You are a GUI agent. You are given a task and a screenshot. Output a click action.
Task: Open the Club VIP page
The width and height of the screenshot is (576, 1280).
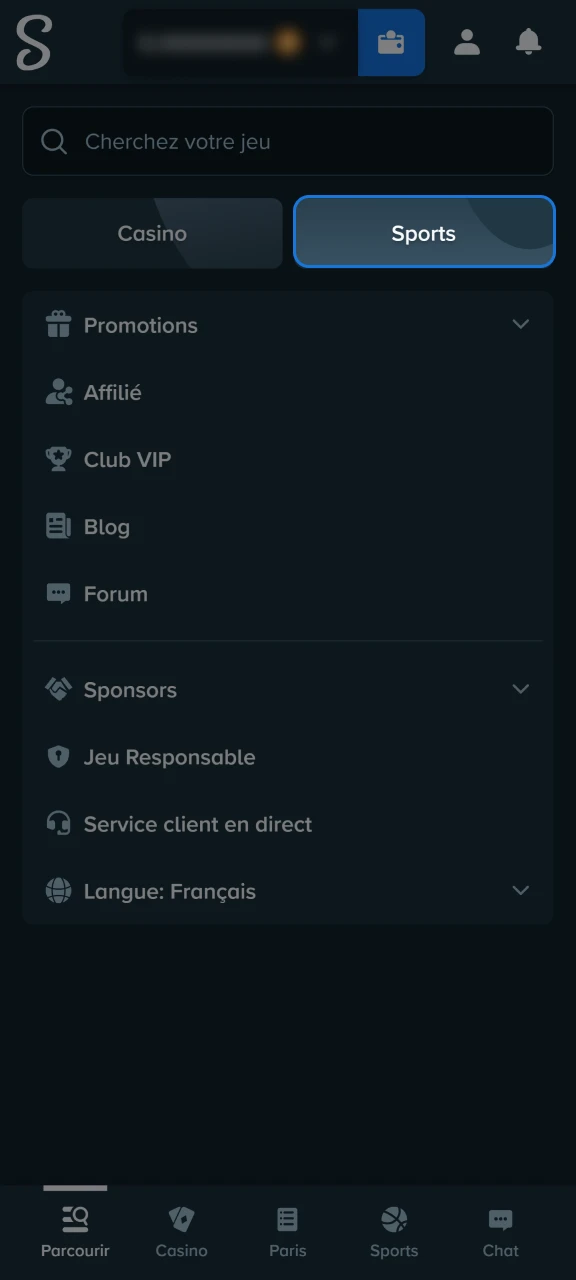point(128,459)
